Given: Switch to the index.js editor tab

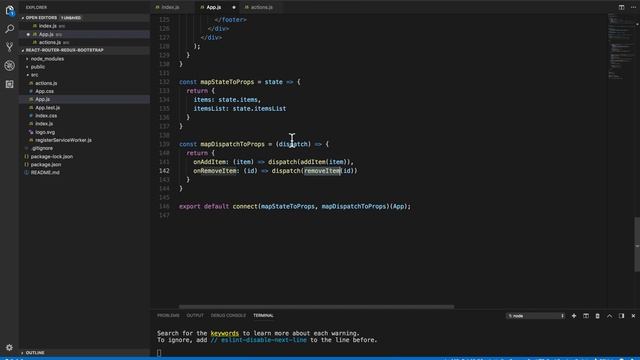Looking at the screenshot, I should coord(170,7).
